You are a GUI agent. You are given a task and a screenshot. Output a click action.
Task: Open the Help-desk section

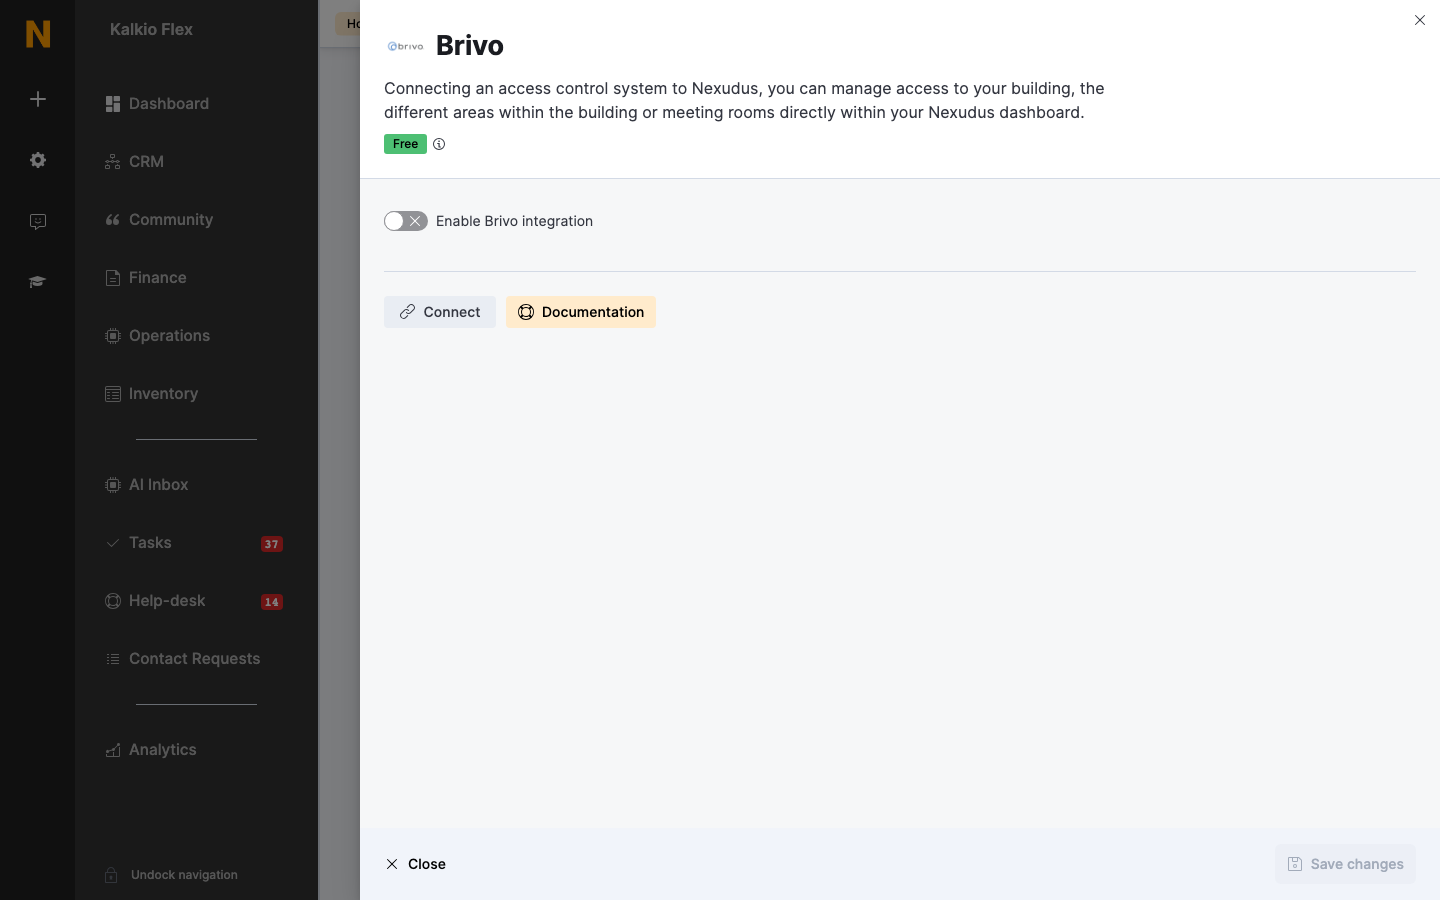tap(155, 601)
